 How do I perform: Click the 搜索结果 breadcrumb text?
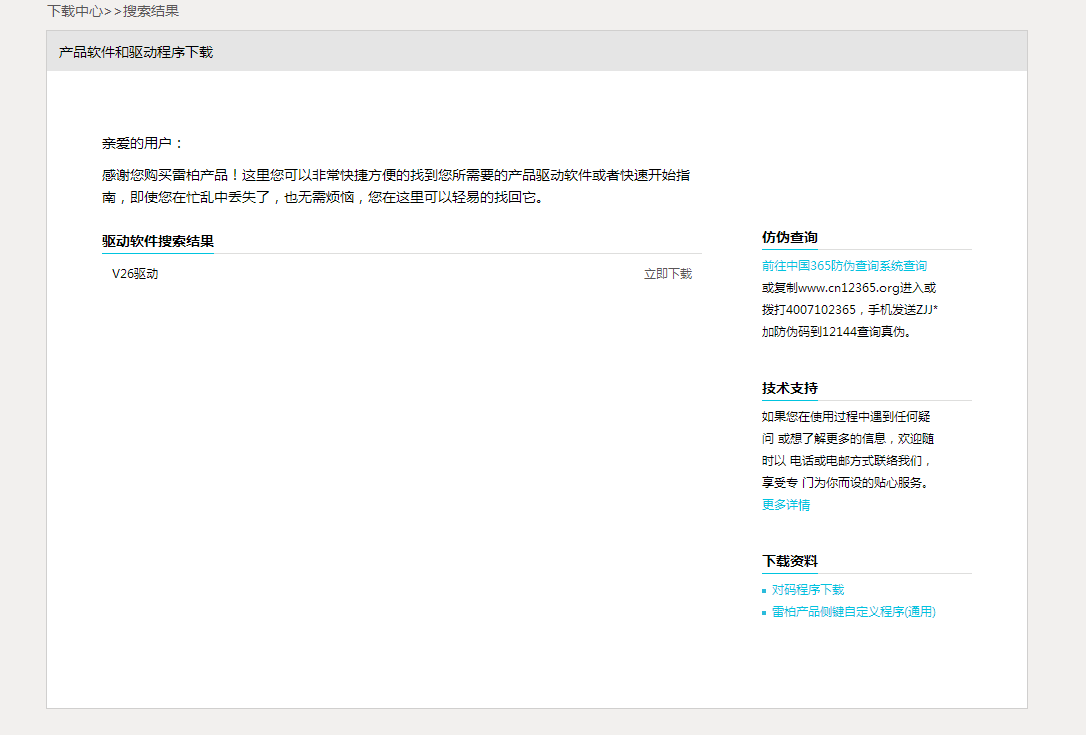pos(151,11)
